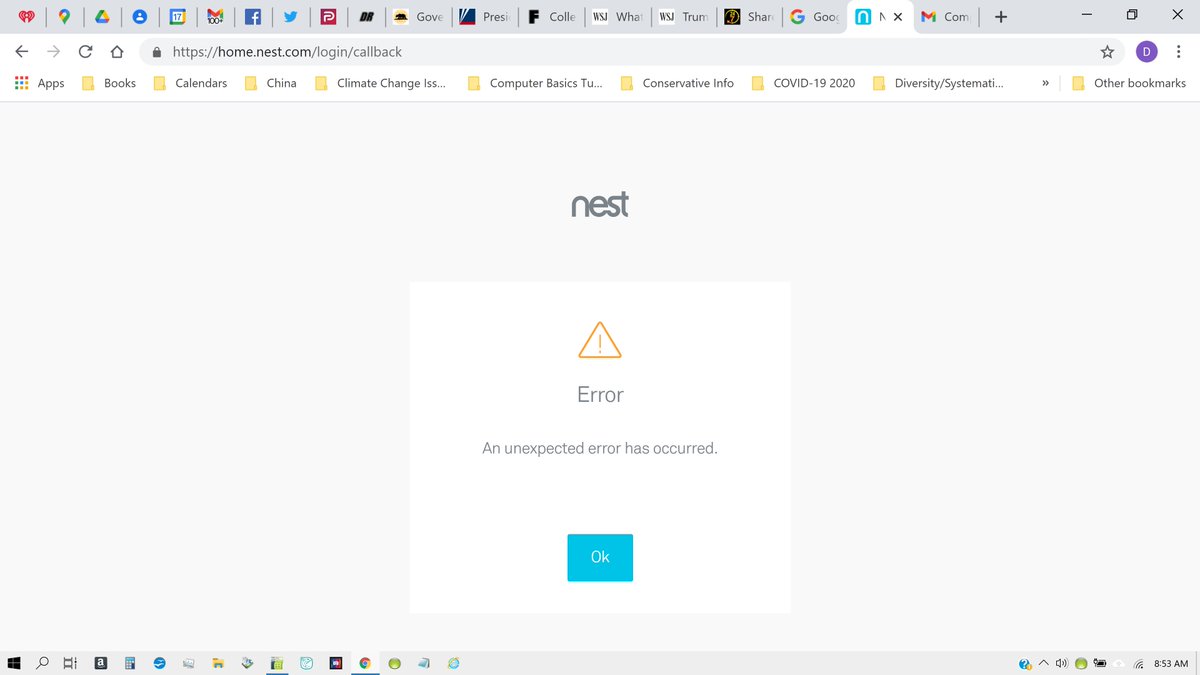Viewport: 1200px width, 675px height.
Task: Open the Google Maps pinned tab
Action: (64, 17)
